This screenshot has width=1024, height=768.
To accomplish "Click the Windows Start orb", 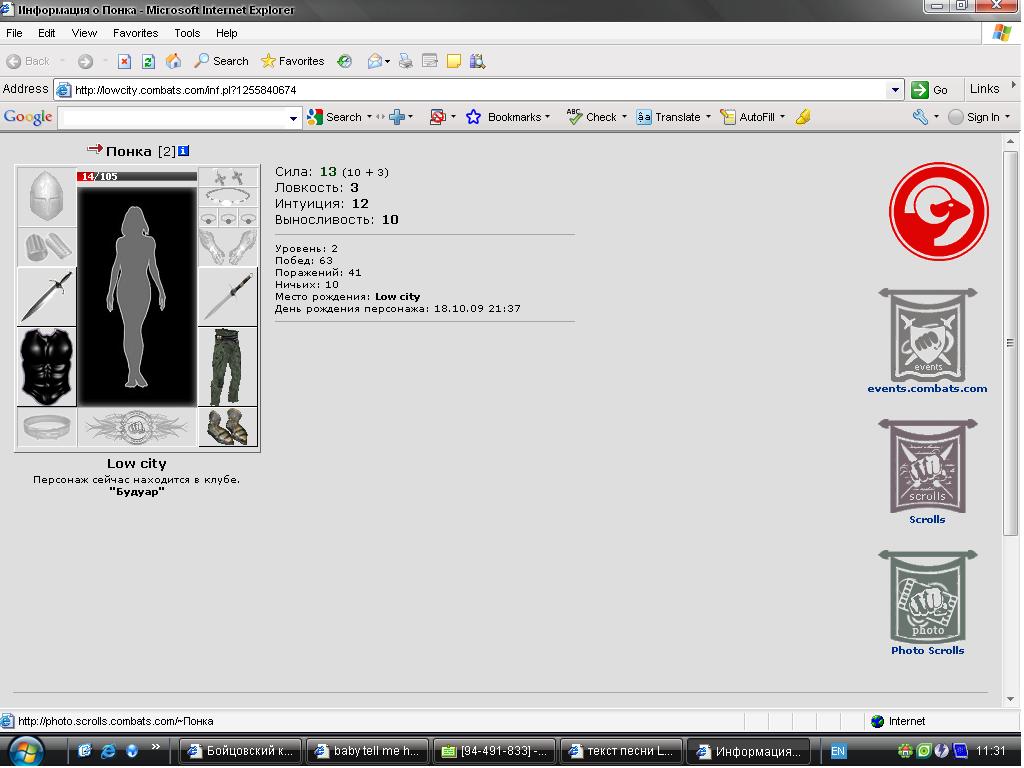I will pos(25,751).
